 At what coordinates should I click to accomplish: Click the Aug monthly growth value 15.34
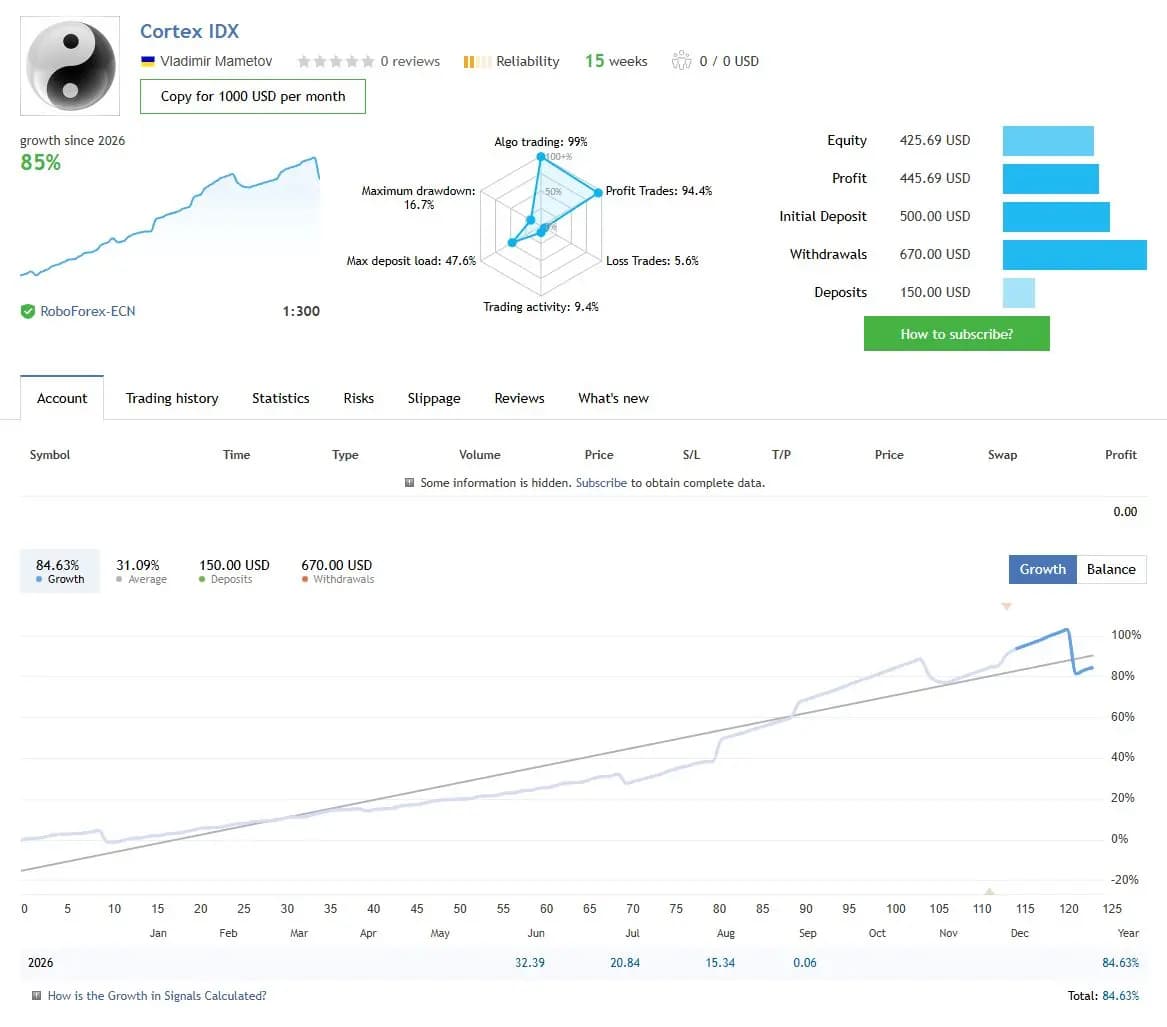coord(720,963)
